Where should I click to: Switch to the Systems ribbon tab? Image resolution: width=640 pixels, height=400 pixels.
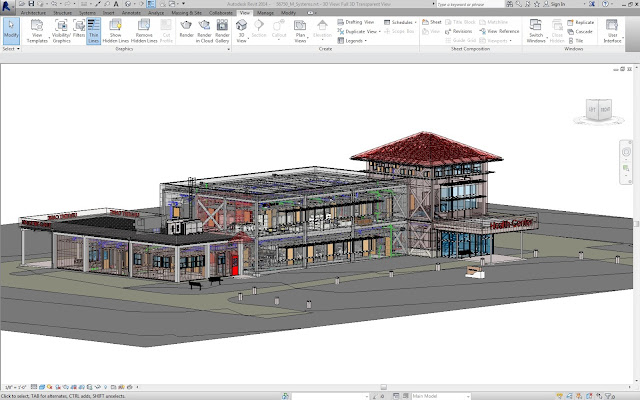[87, 13]
